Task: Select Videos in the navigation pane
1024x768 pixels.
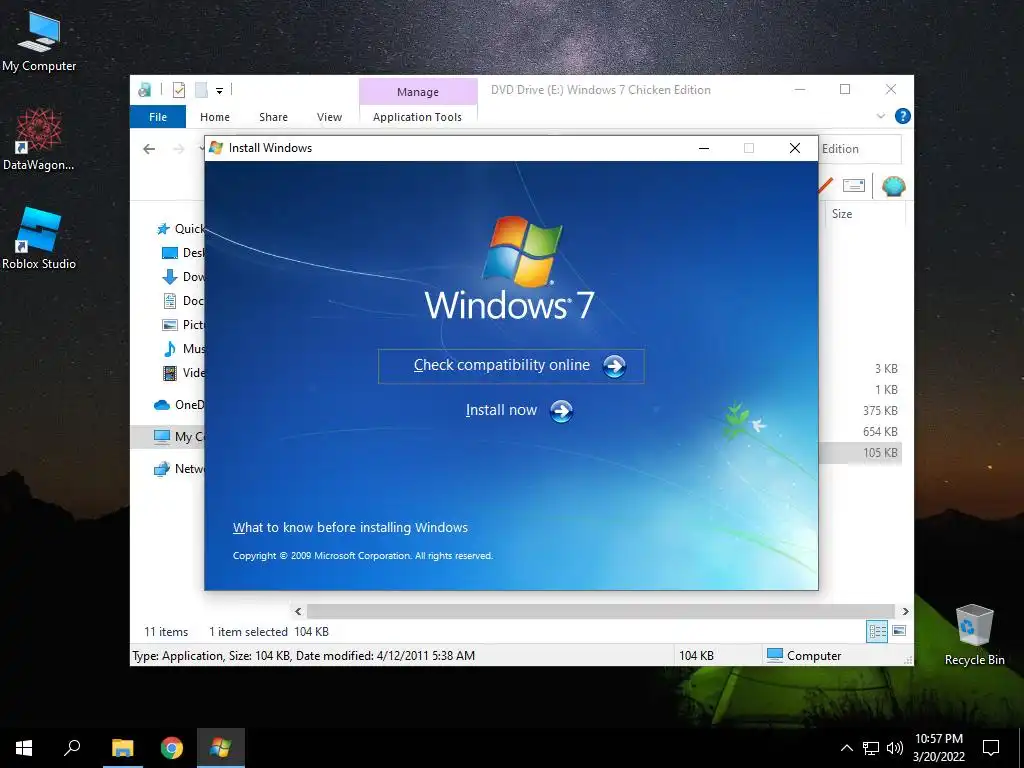Action: click(x=182, y=373)
